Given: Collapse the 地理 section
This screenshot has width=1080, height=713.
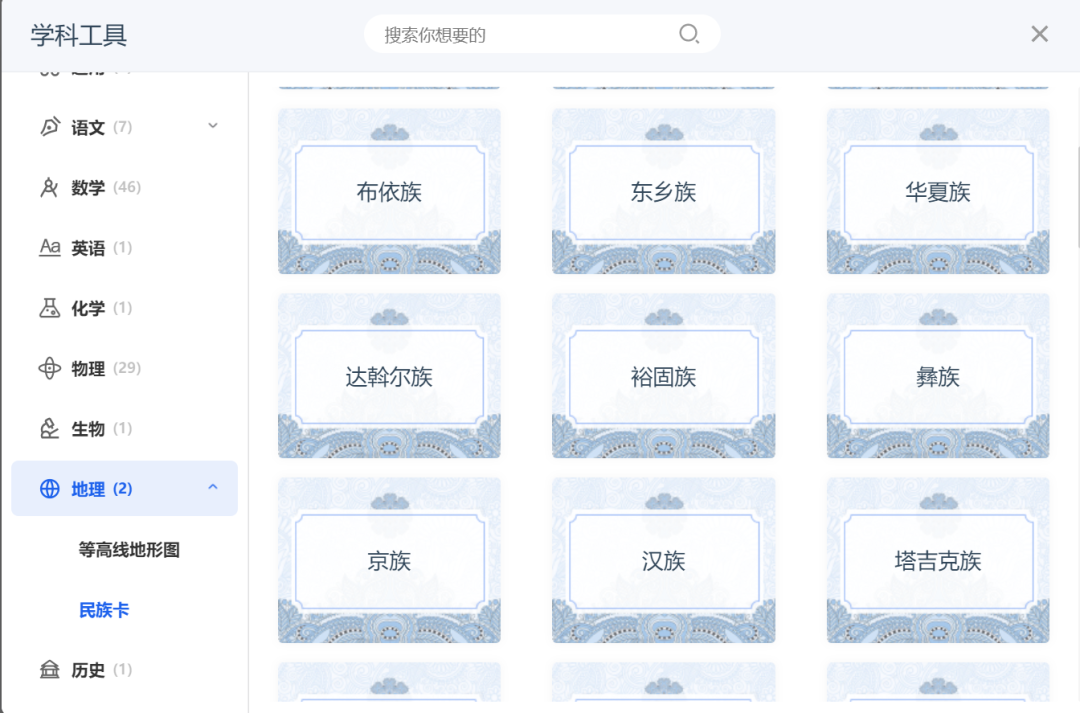Looking at the screenshot, I should pos(211,489).
